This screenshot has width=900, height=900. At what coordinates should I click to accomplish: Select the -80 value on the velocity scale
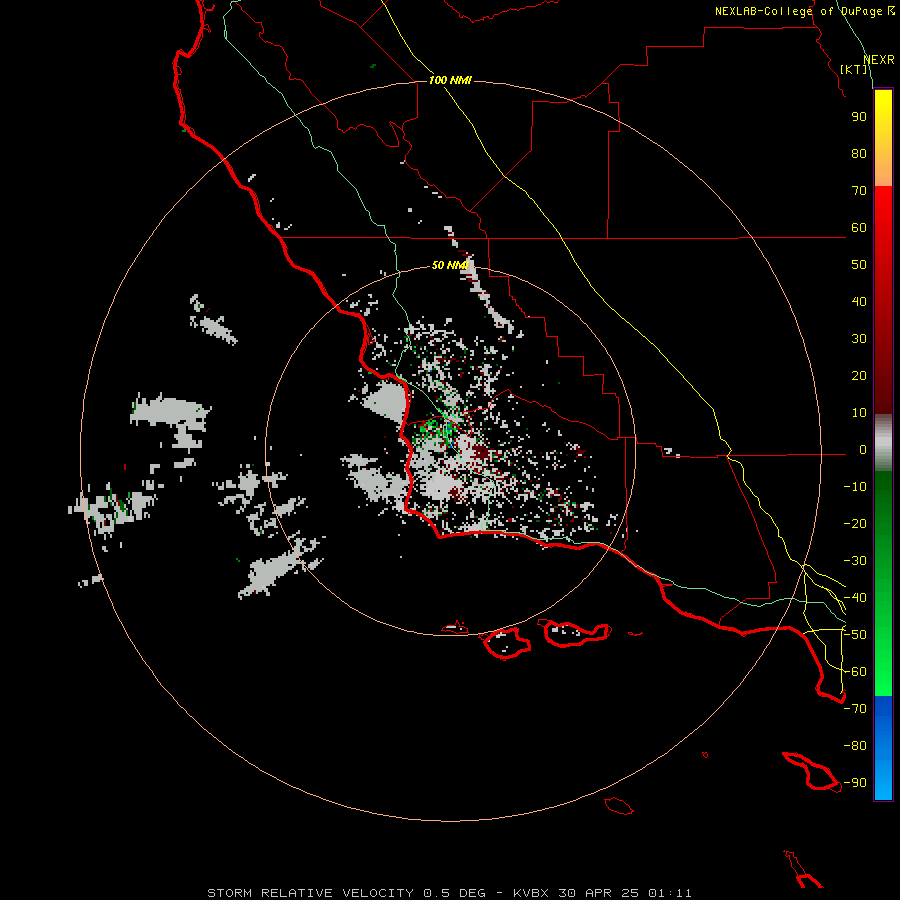point(855,746)
